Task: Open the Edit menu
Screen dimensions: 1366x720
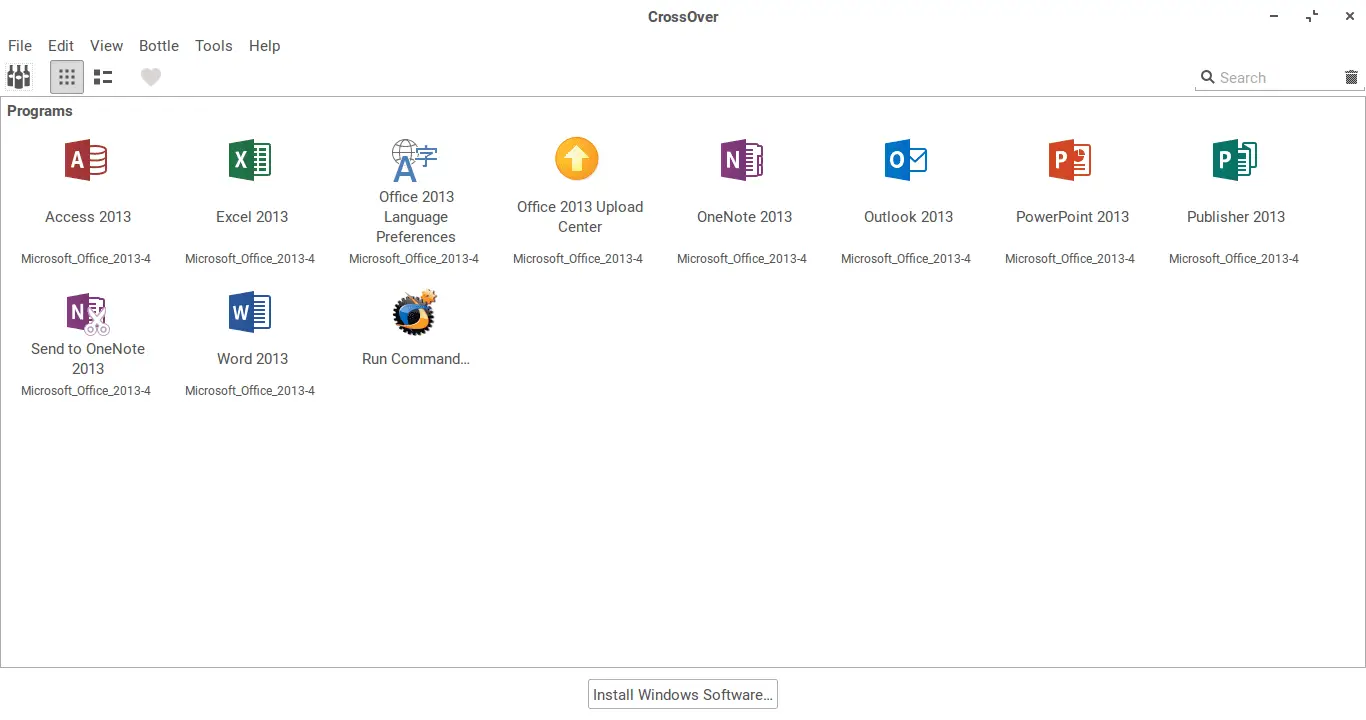Action: tap(61, 46)
